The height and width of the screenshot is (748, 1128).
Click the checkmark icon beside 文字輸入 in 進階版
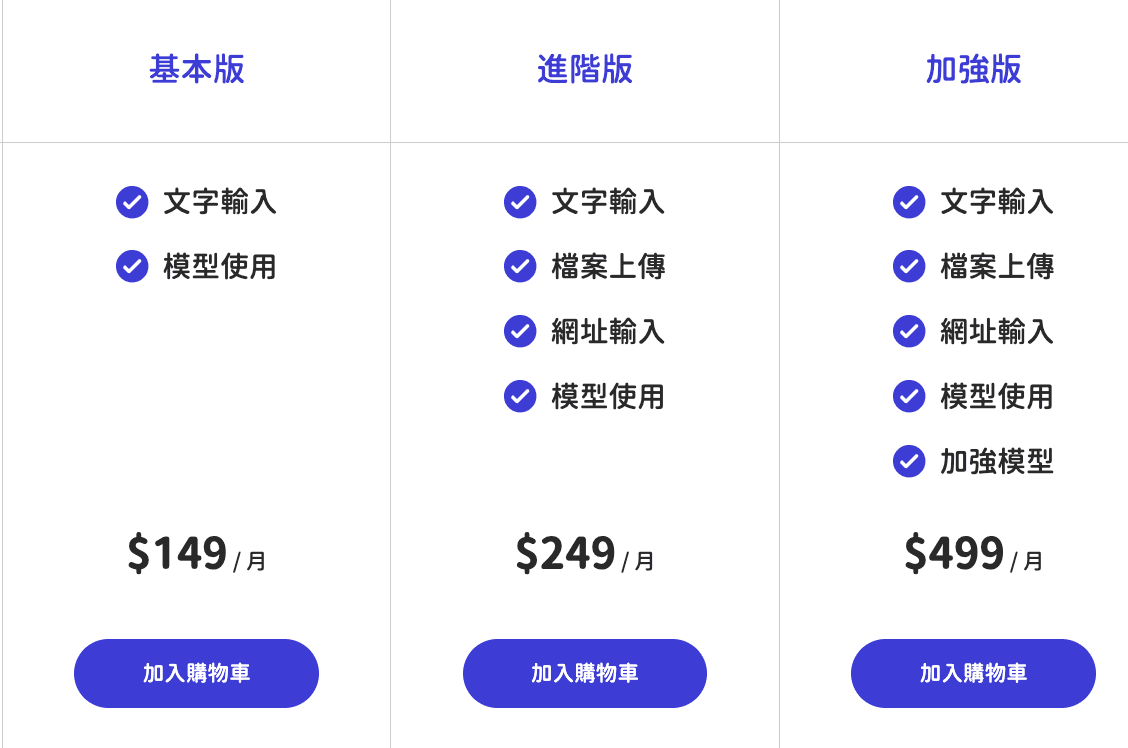(520, 202)
